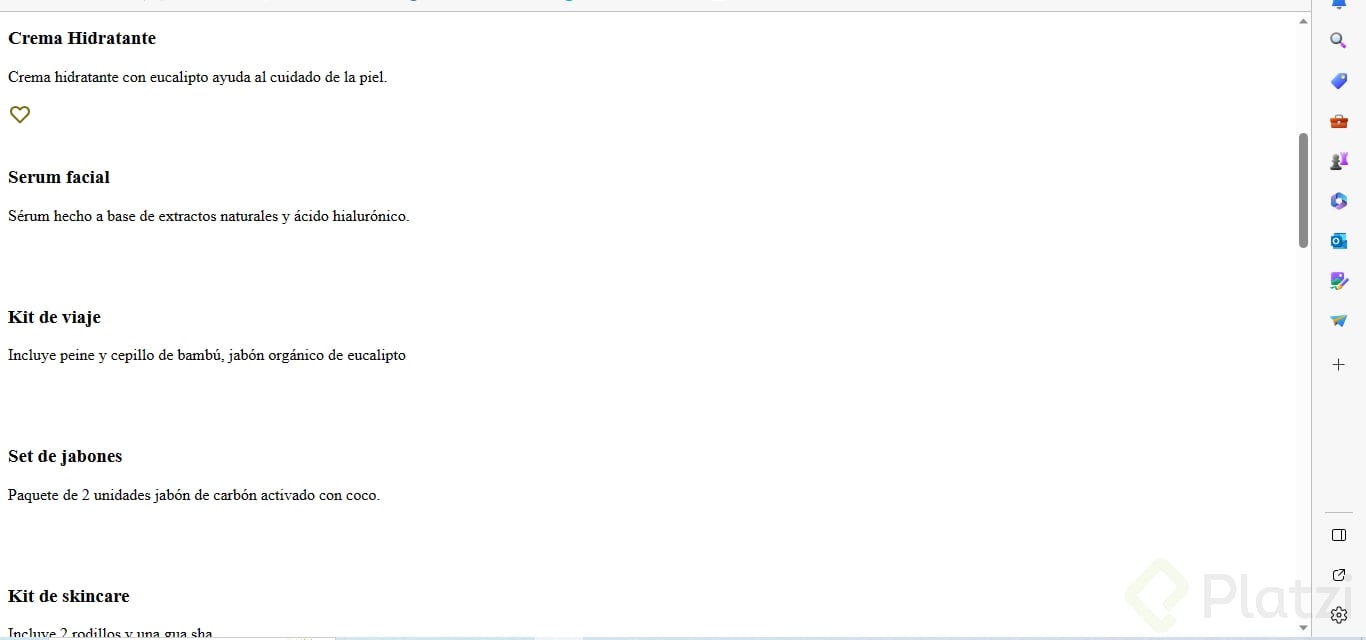The height and width of the screenshot is (640, 1366).
Task: Click the heart favorite icon under Crema Hidratante
Action: [x=19, y=115]
